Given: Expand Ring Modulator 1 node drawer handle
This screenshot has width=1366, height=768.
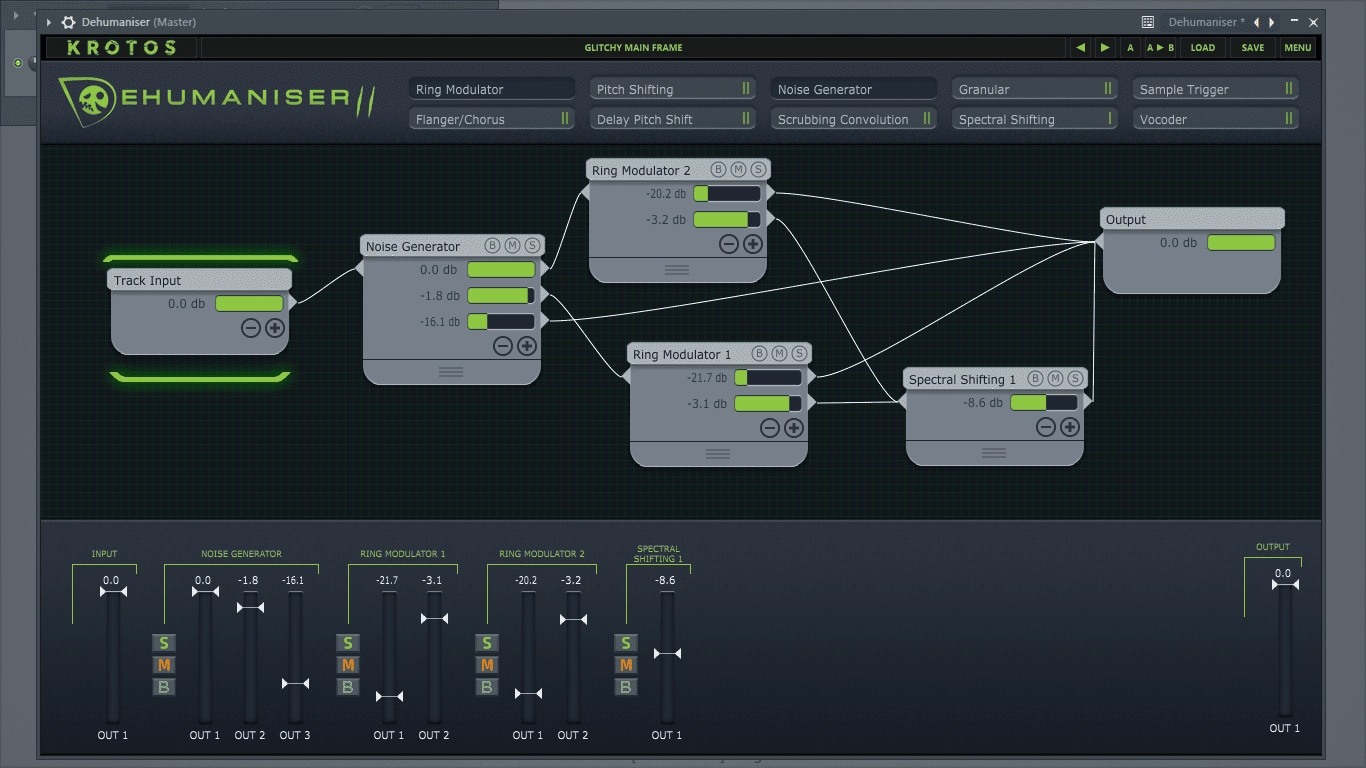Looking at the screenshot, I should coord(718,454).
